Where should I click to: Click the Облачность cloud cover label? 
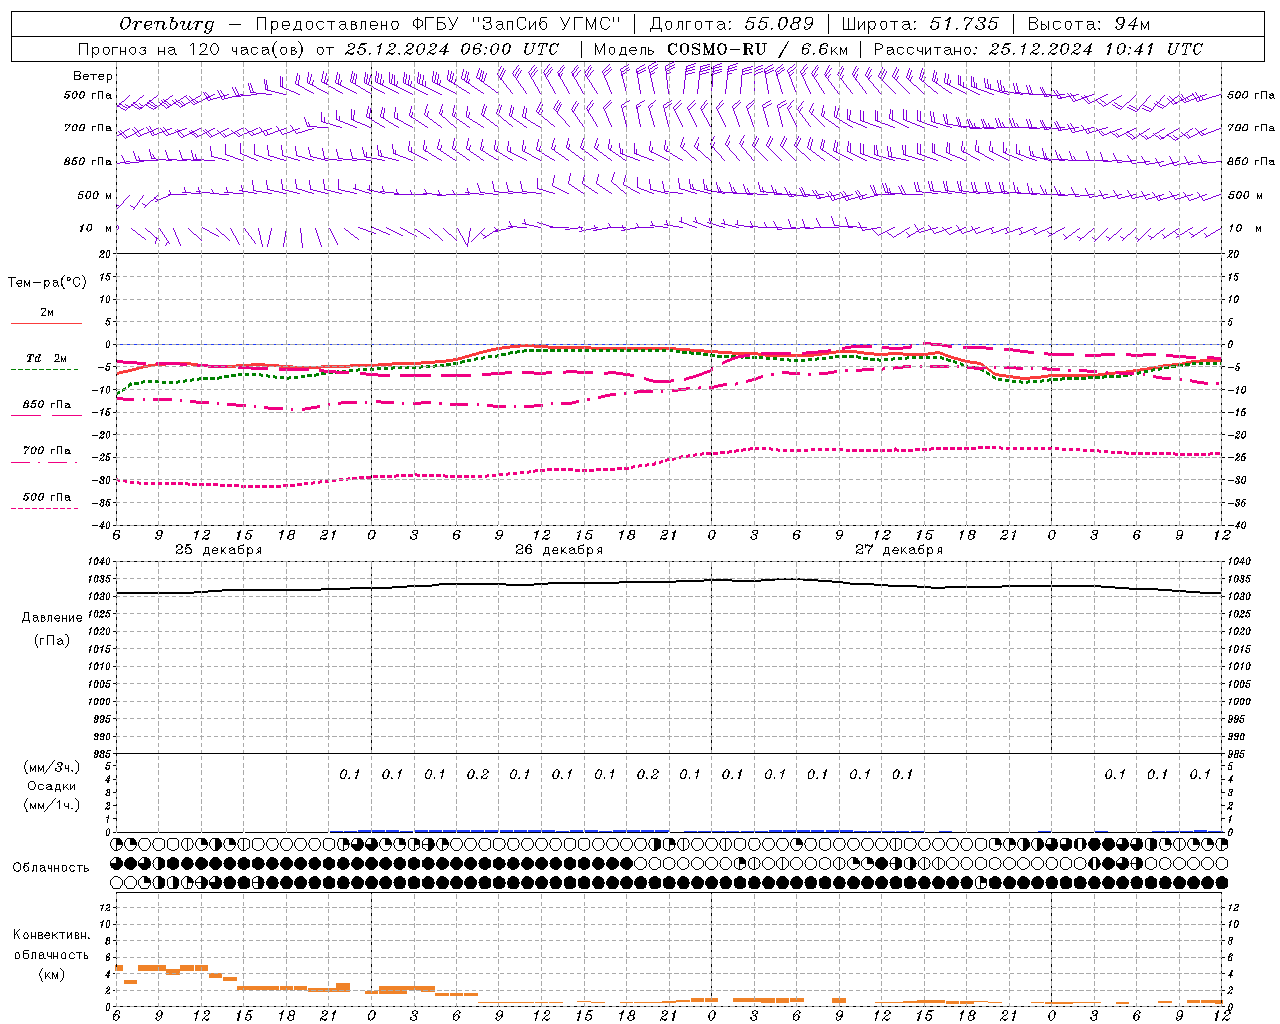51,868
